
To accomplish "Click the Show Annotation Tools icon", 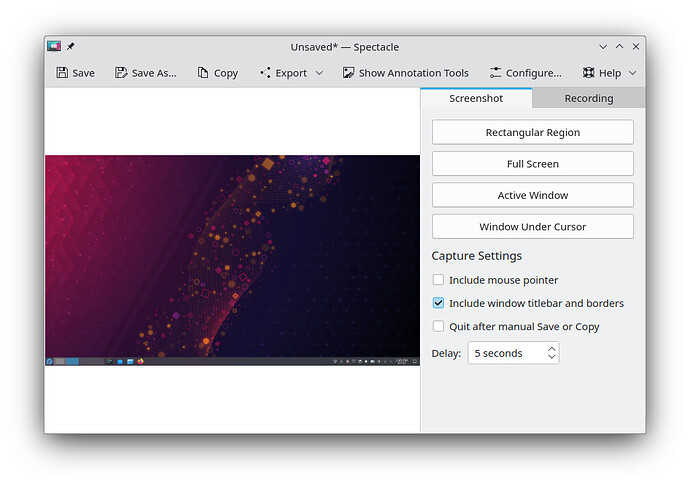I will pos(348,73).
